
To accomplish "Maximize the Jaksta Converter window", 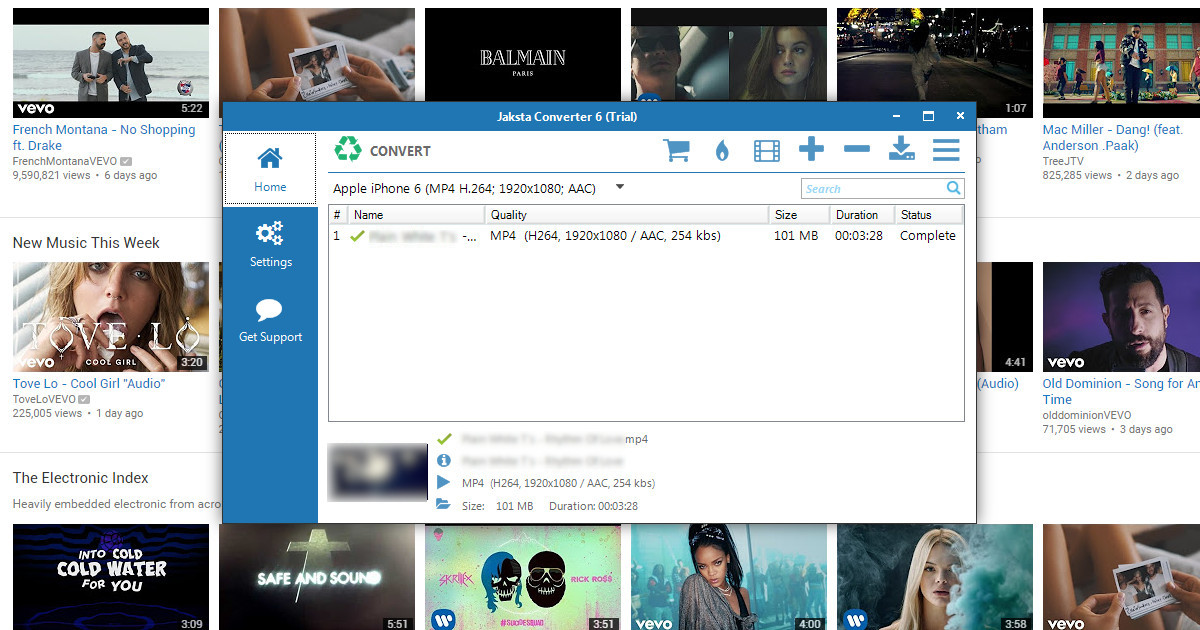I will click(x=928, y=116).
